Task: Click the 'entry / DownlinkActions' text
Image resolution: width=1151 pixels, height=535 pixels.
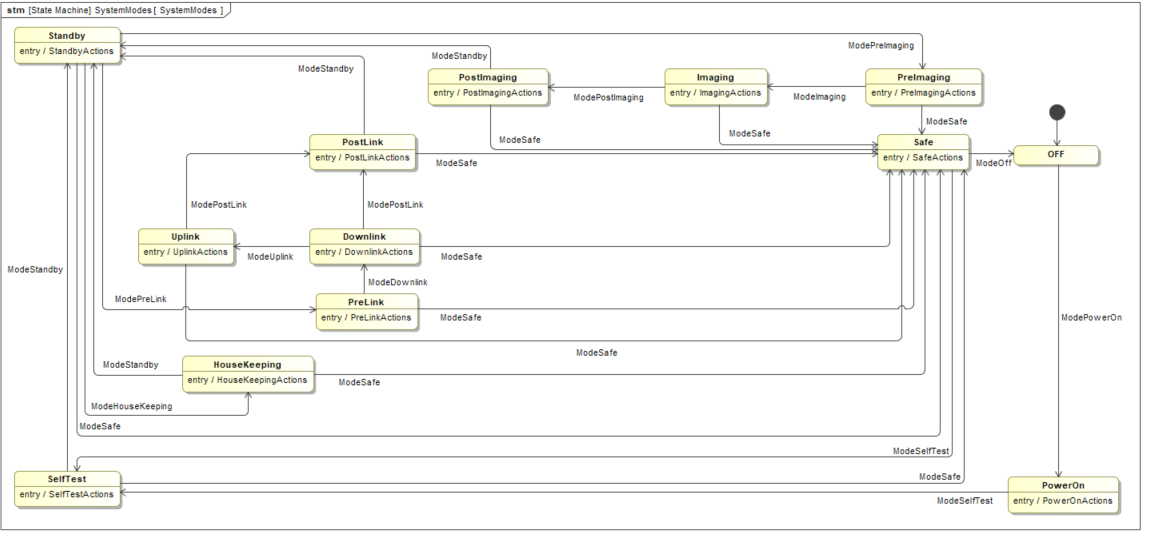Action: [x=364, y=252]
